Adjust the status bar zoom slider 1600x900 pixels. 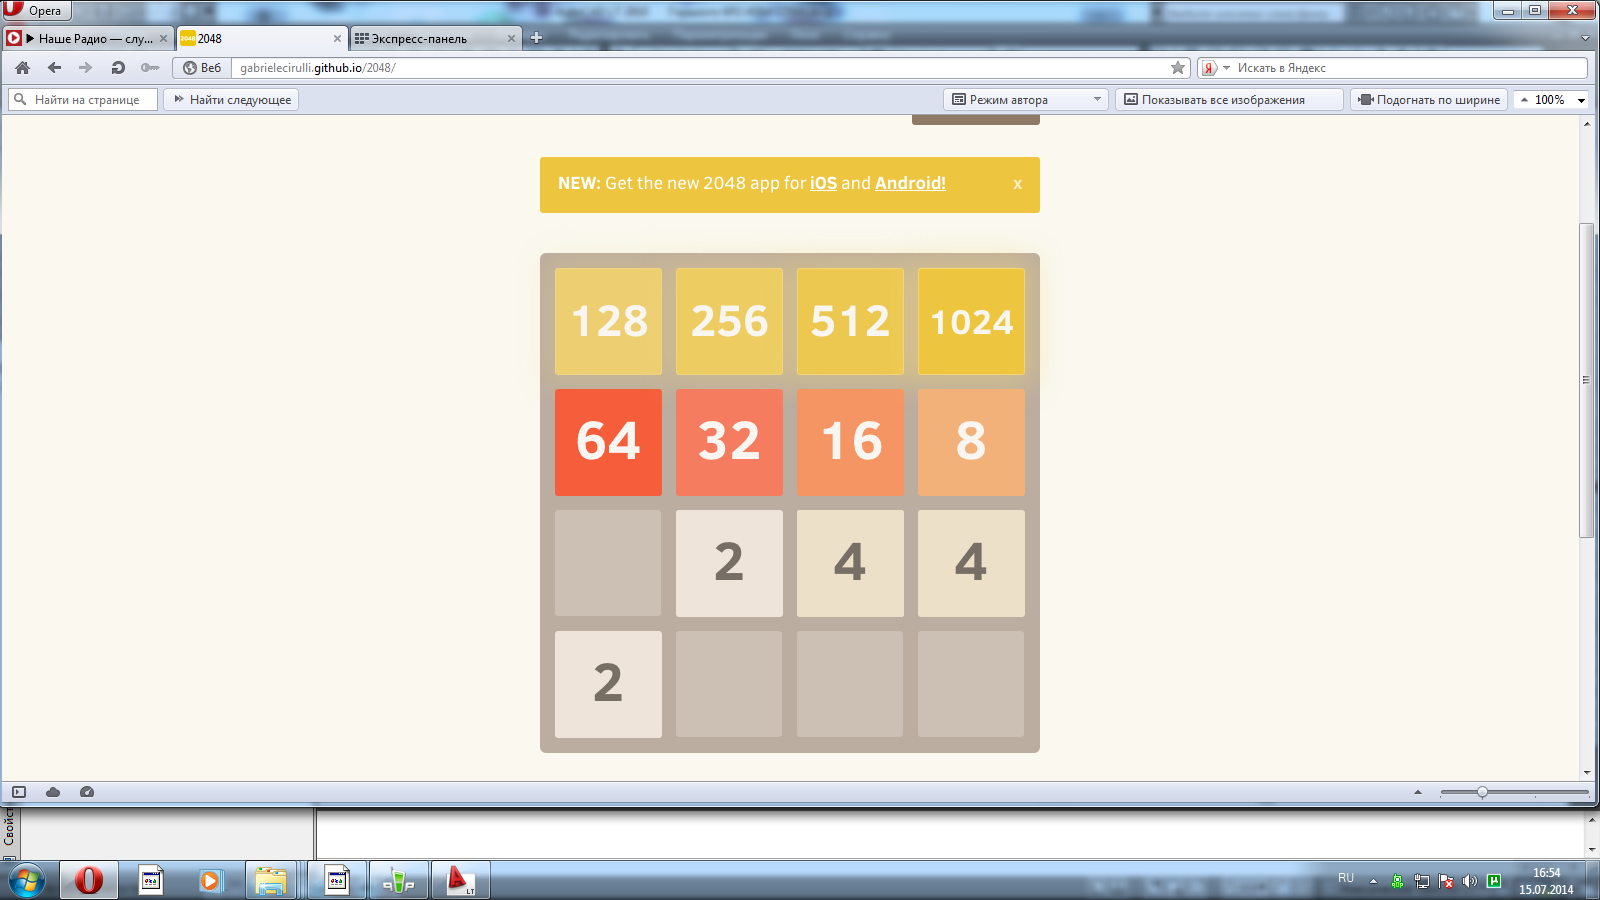1482,792
